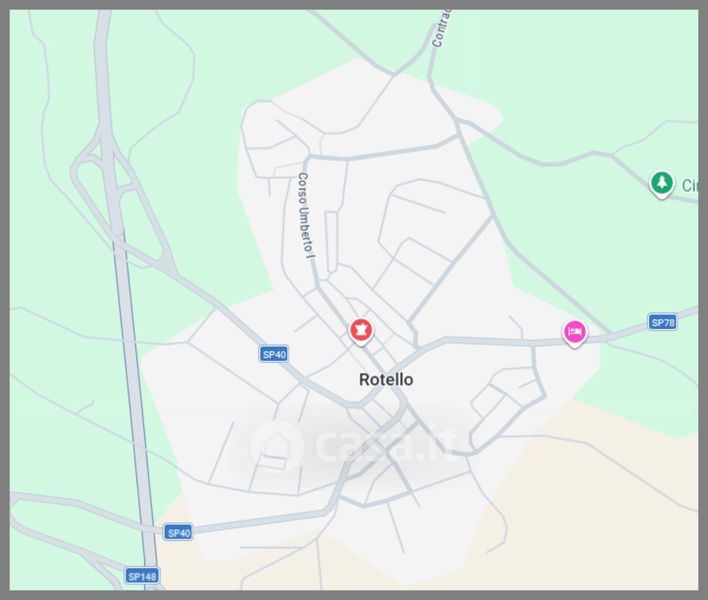The width and height of the screenshot is (708, 600).
Task: Click the thick north-south highway line
Action: pyautogui.click(x=132, y=361)
